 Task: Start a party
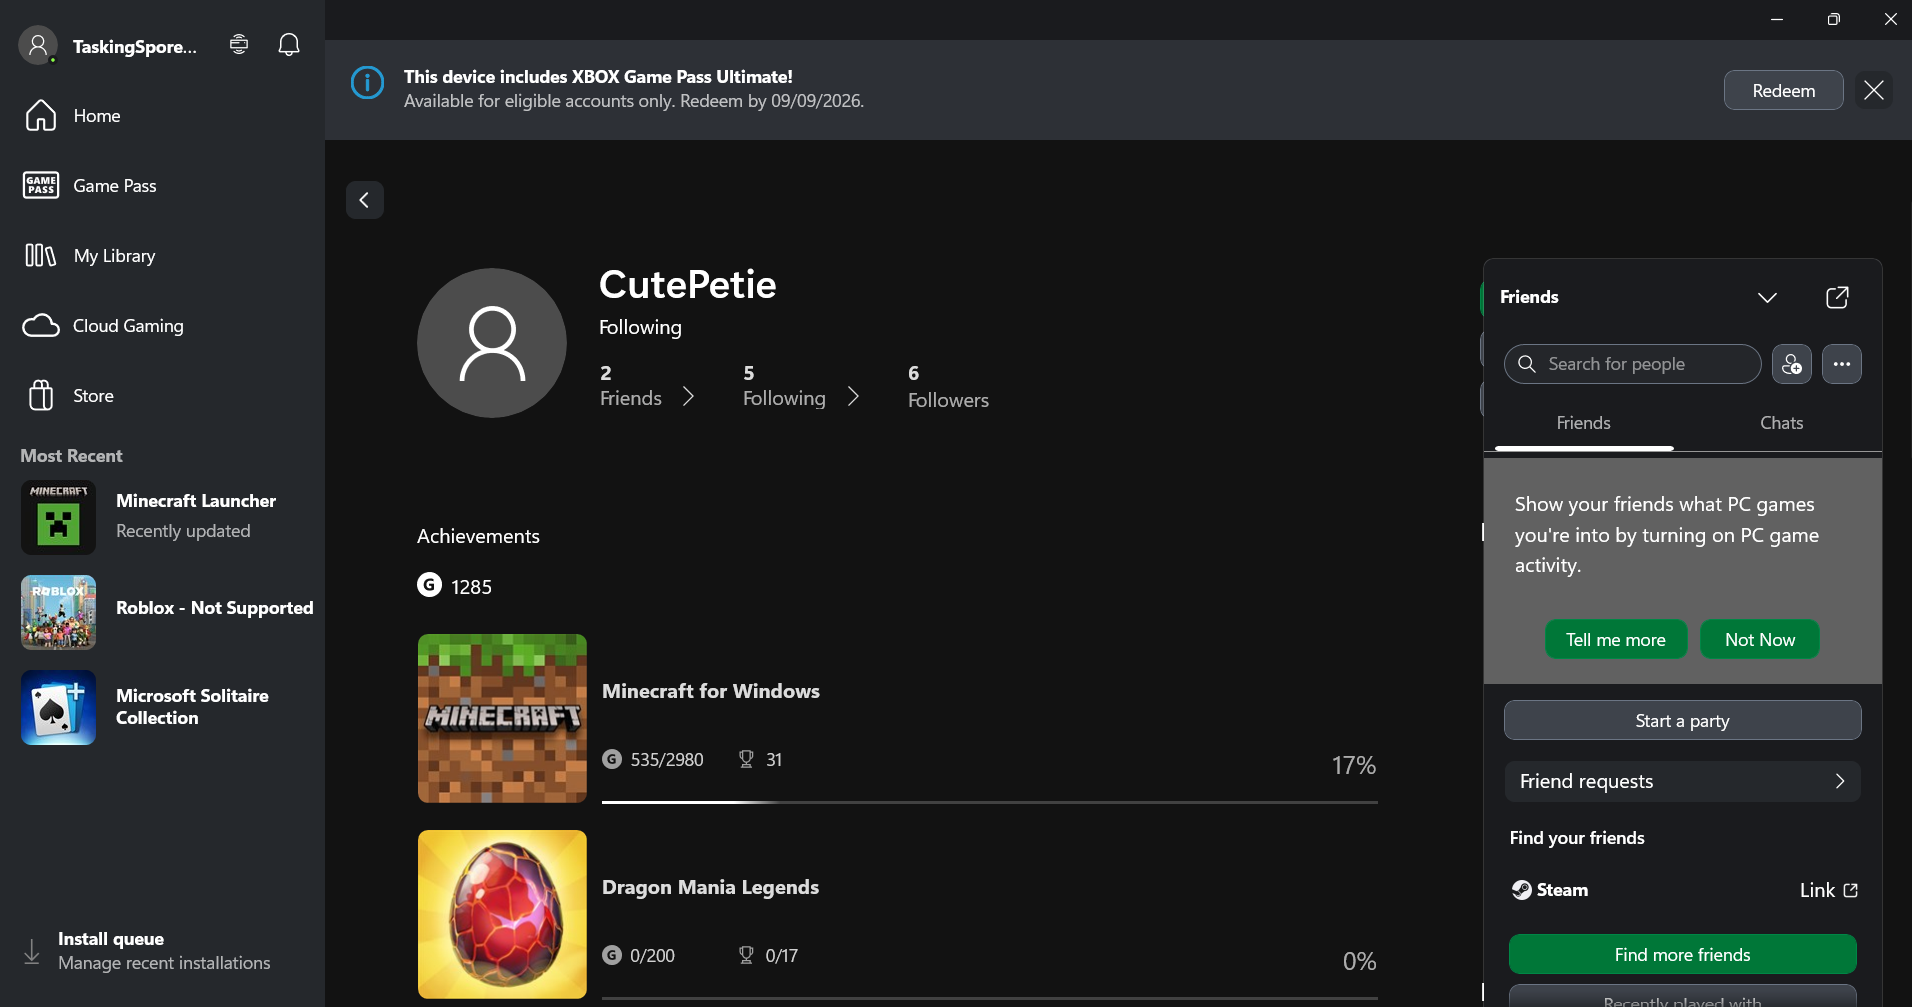click(1683, 721)
